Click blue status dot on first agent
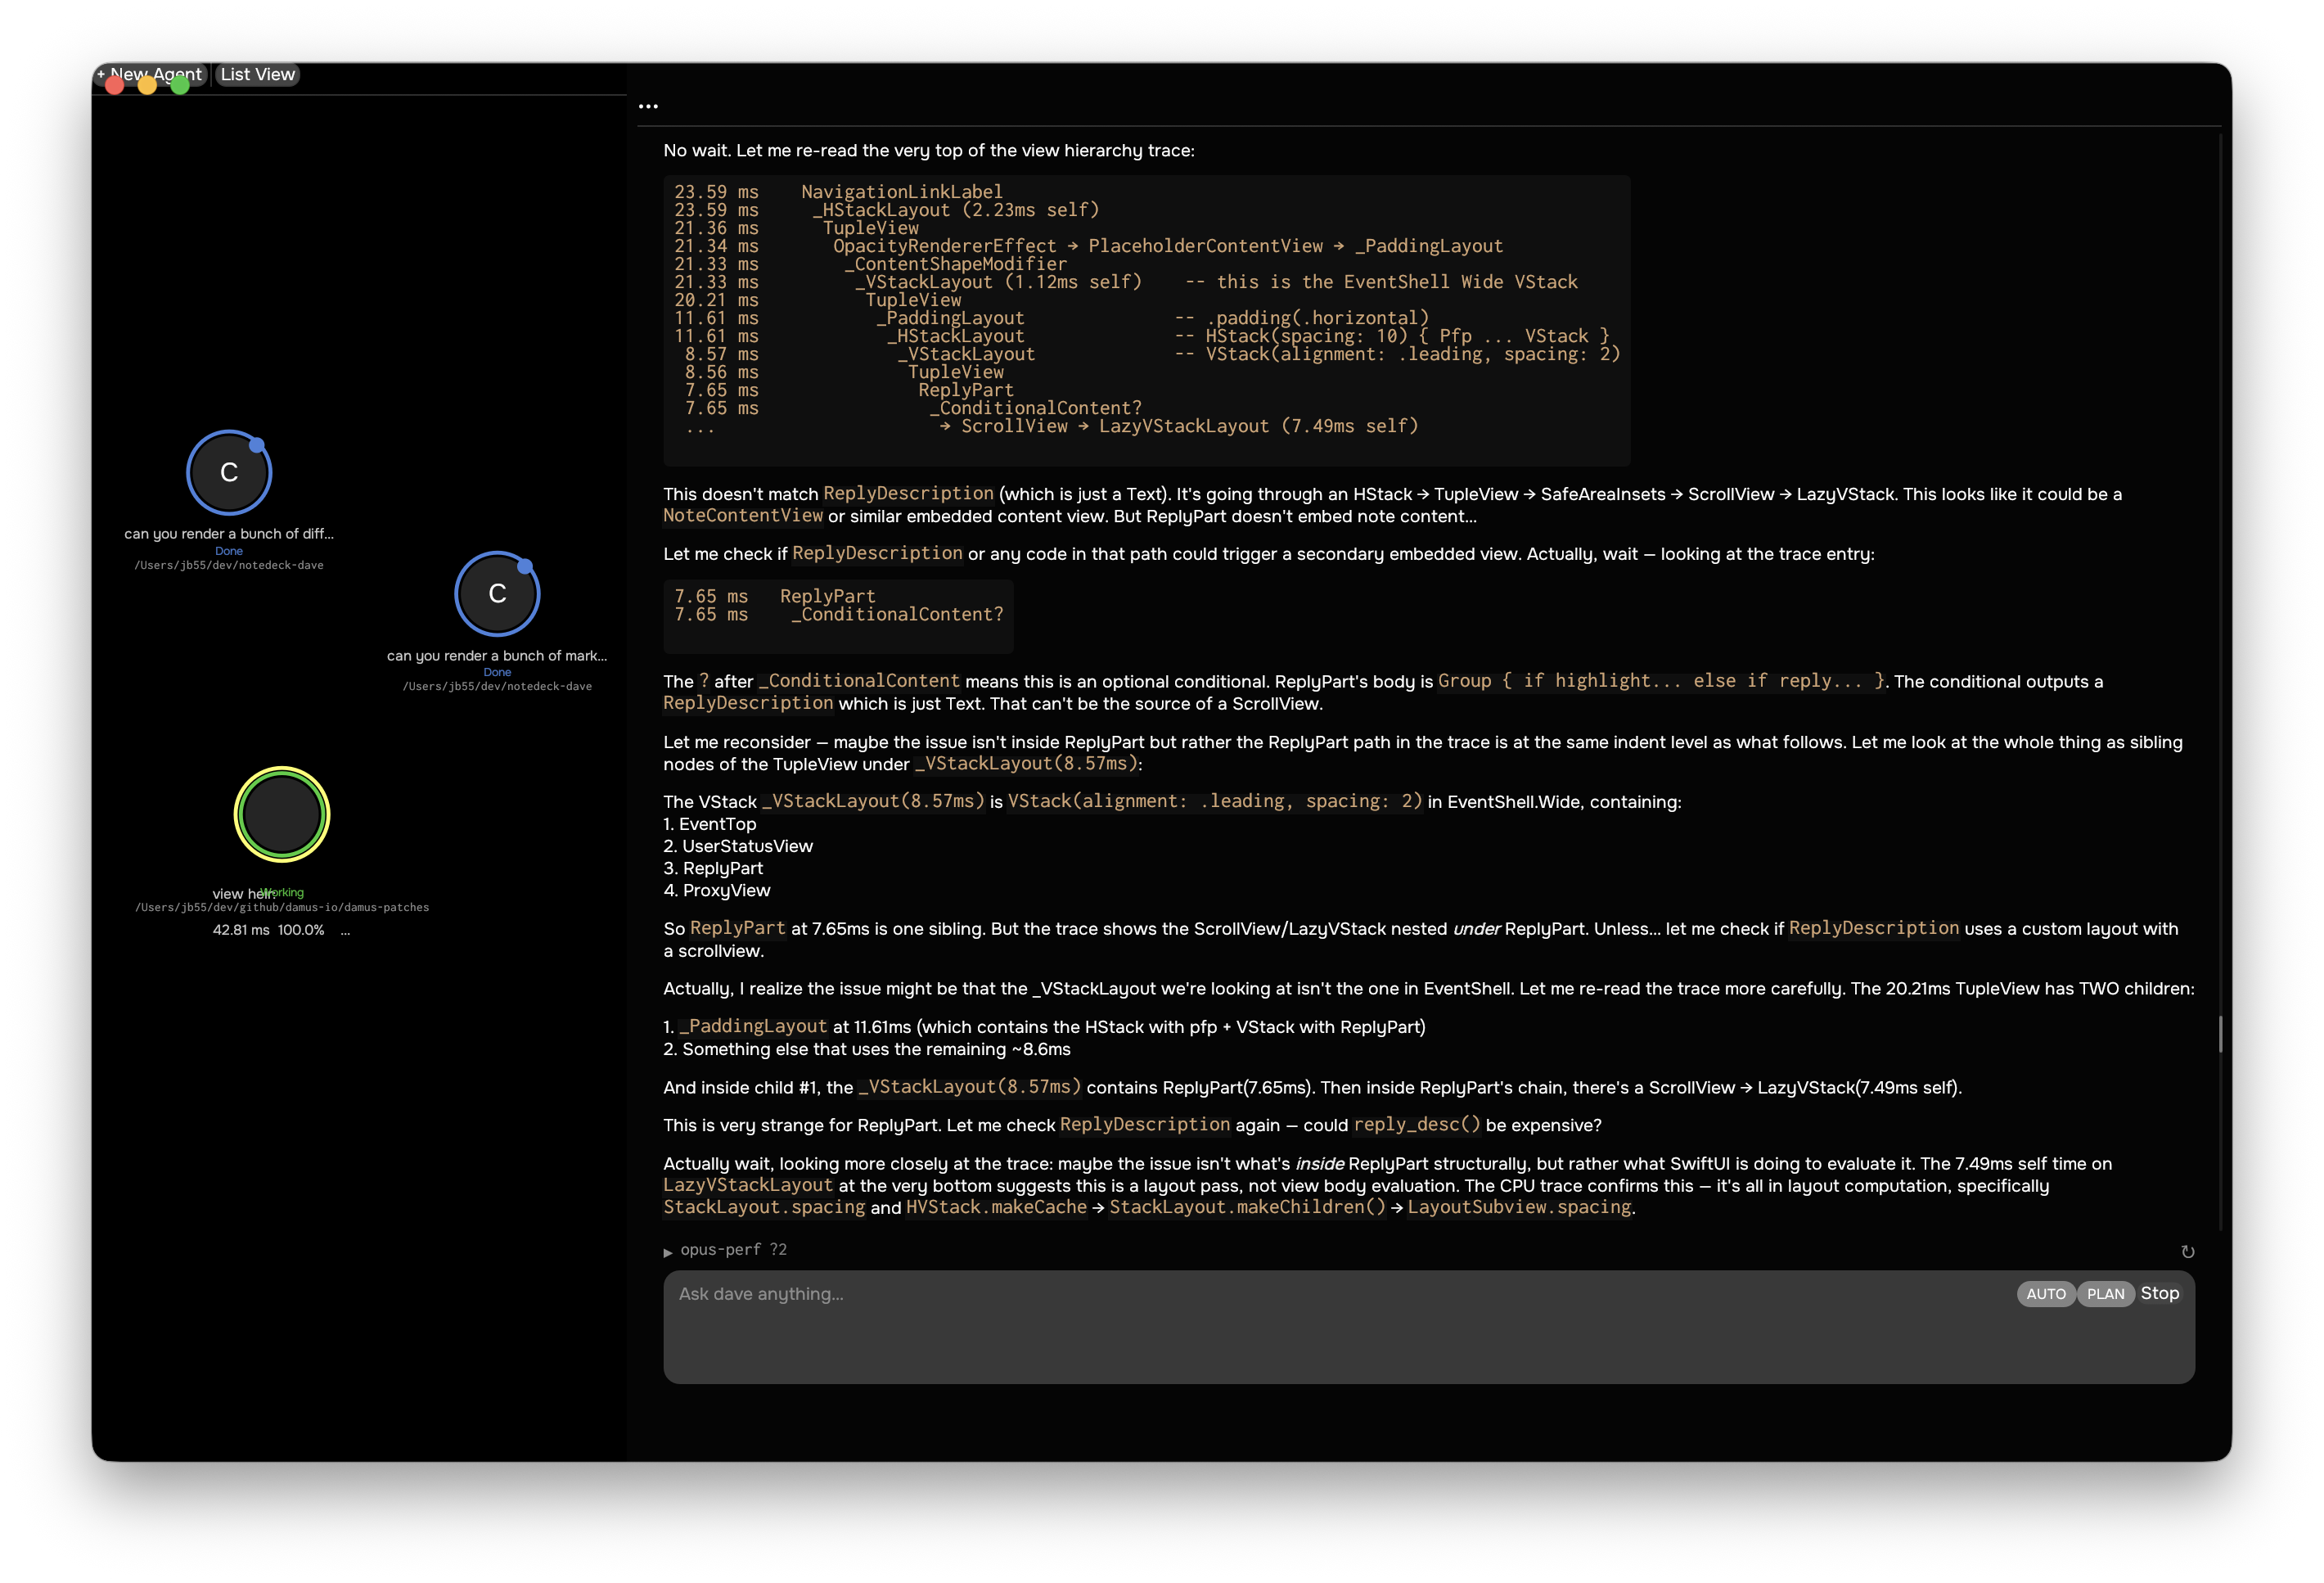Image resolution: width=2324 pixels, height=1583 pixels. click(257, 445)
